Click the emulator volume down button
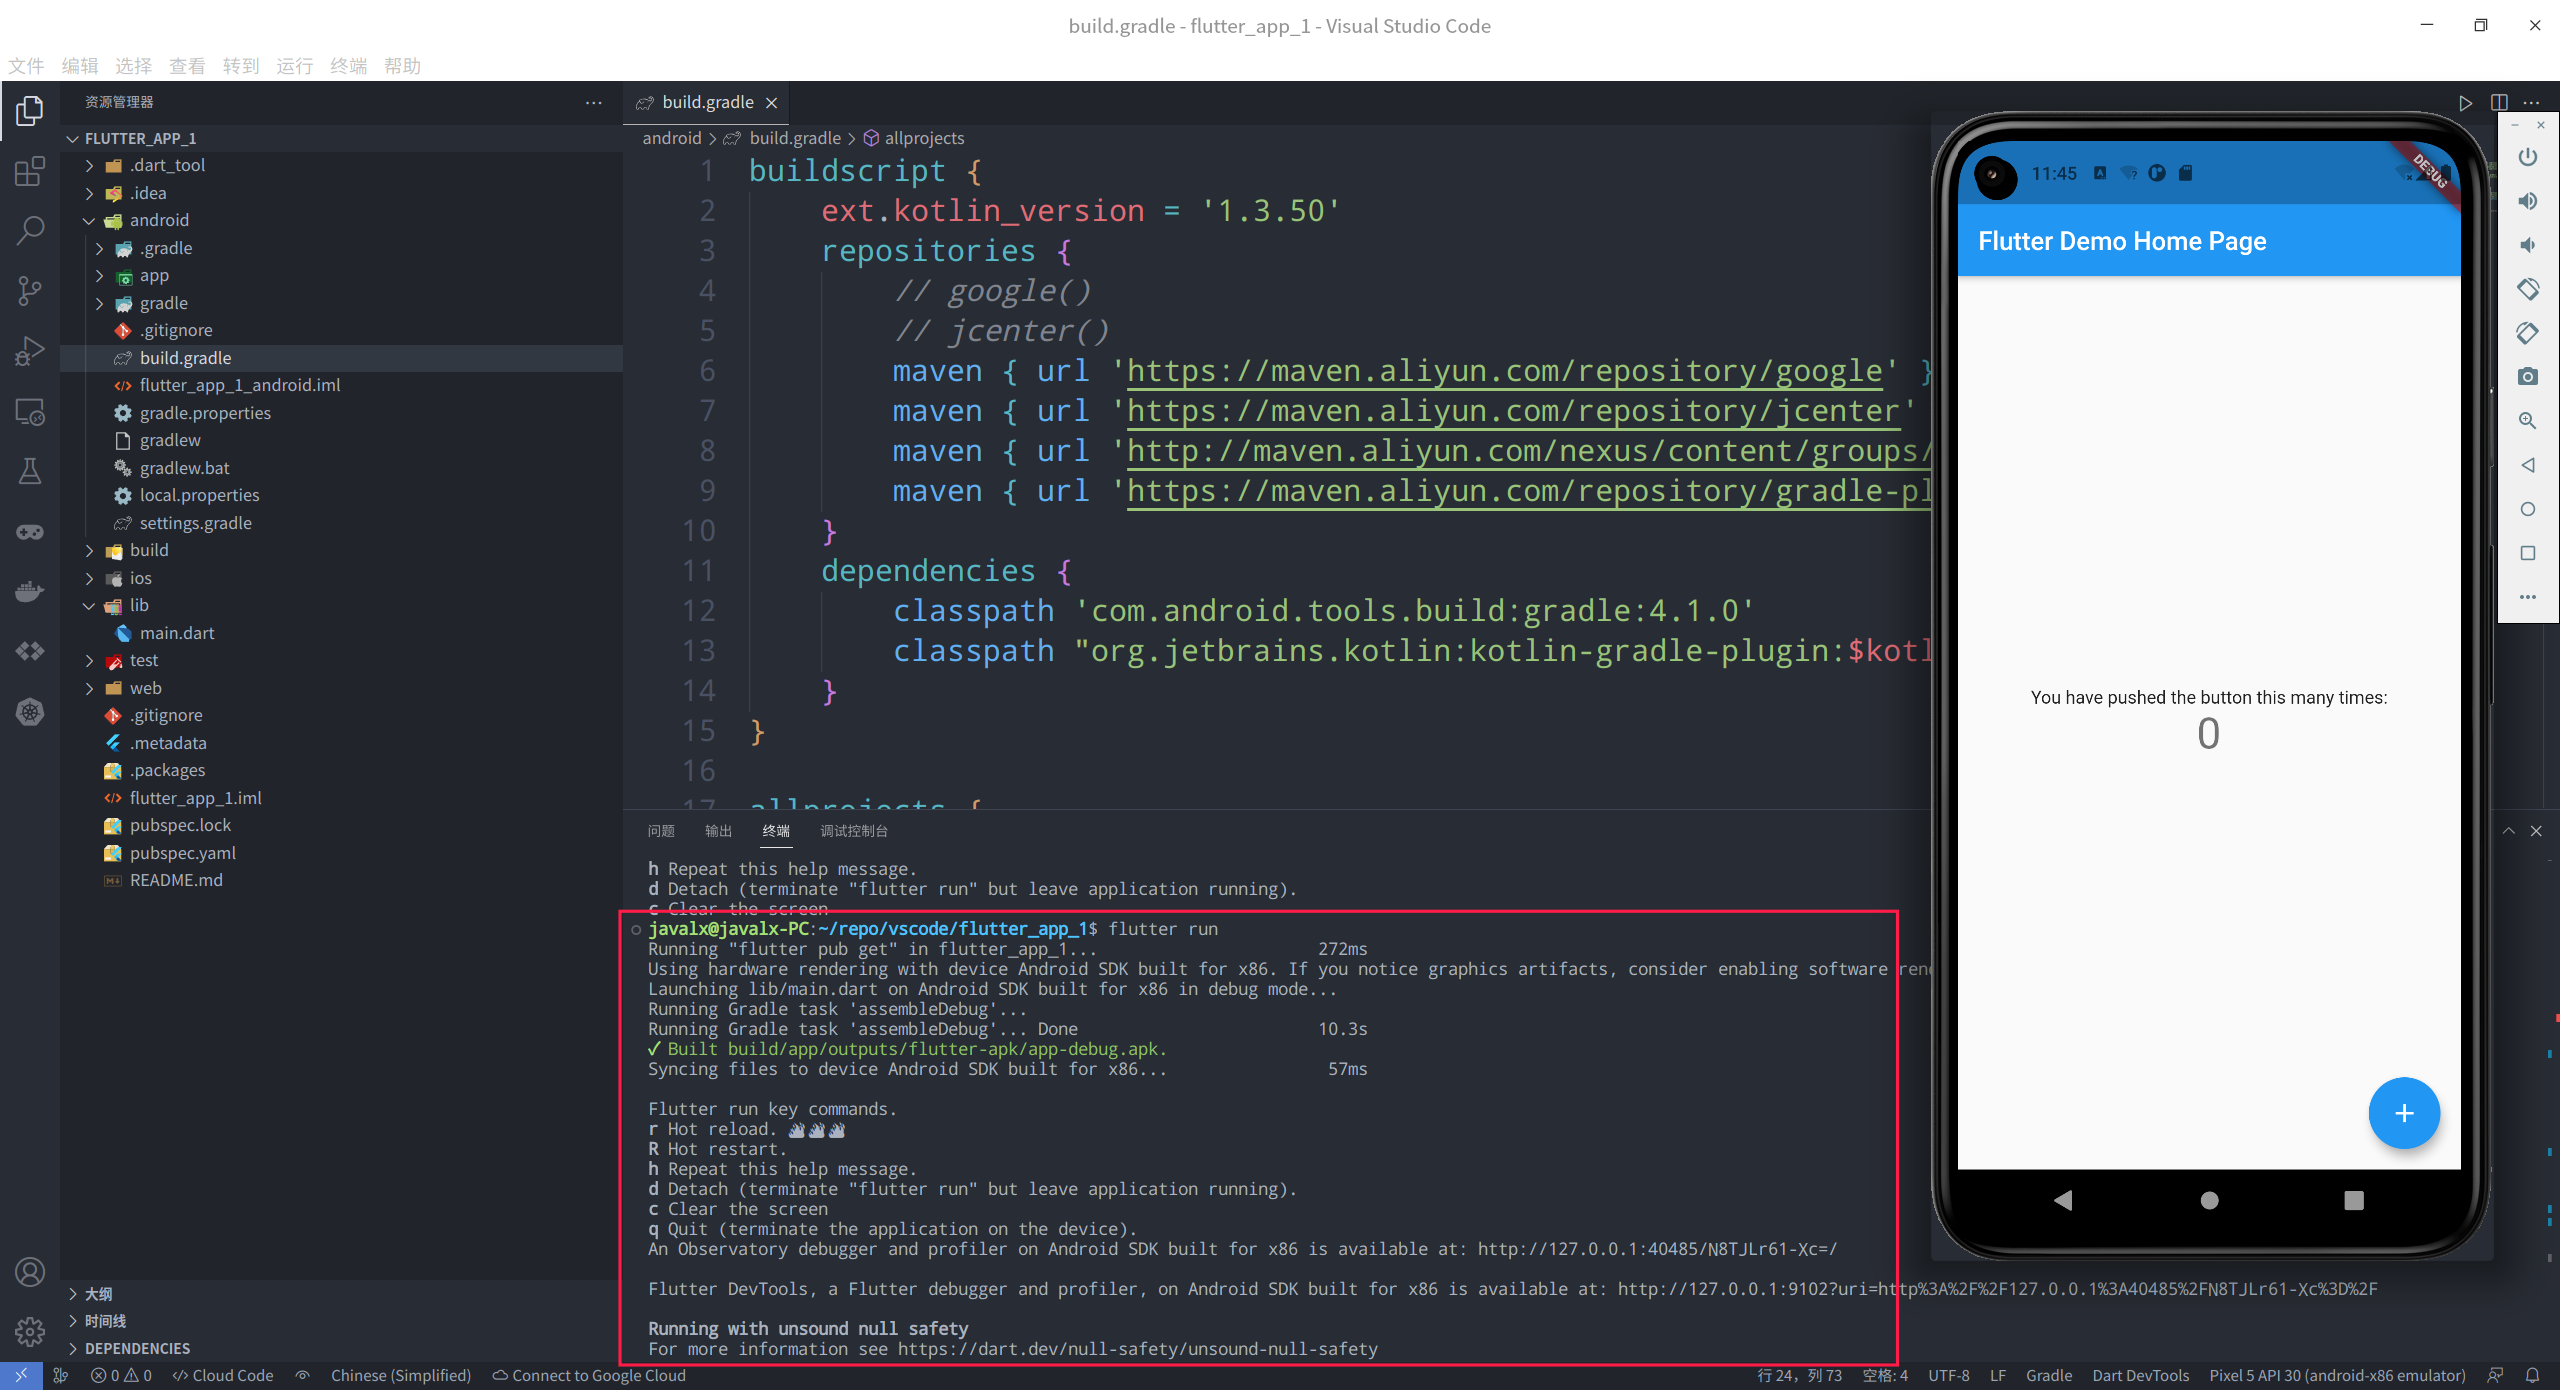The width and height of the screenshot is (2560, 1390). [2527, 245]
